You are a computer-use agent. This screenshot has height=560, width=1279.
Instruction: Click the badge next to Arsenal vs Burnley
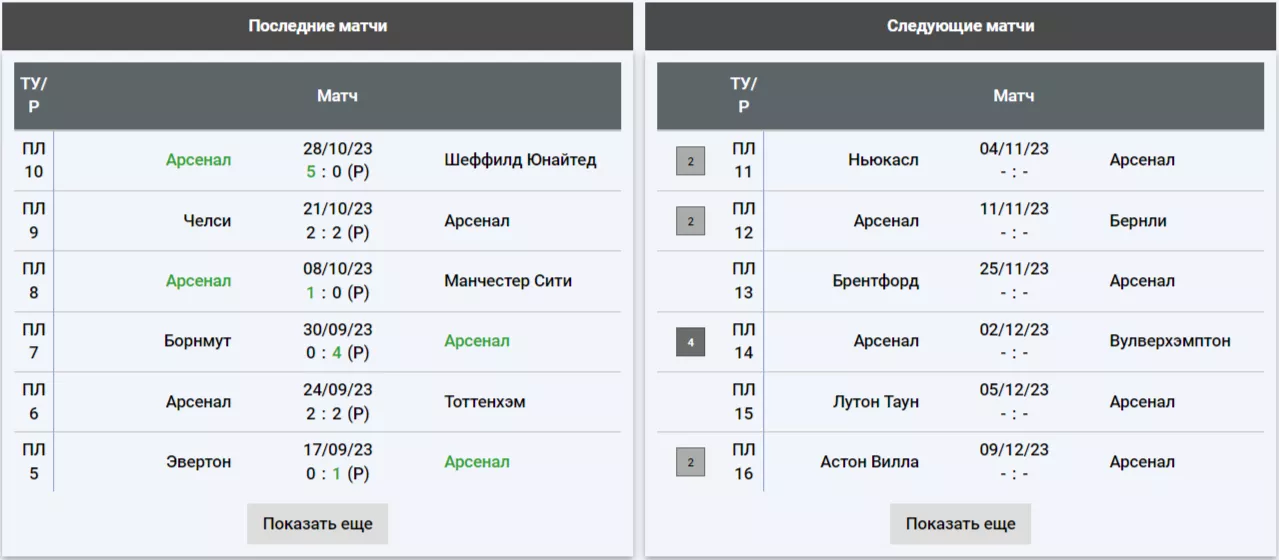point(690,221)
